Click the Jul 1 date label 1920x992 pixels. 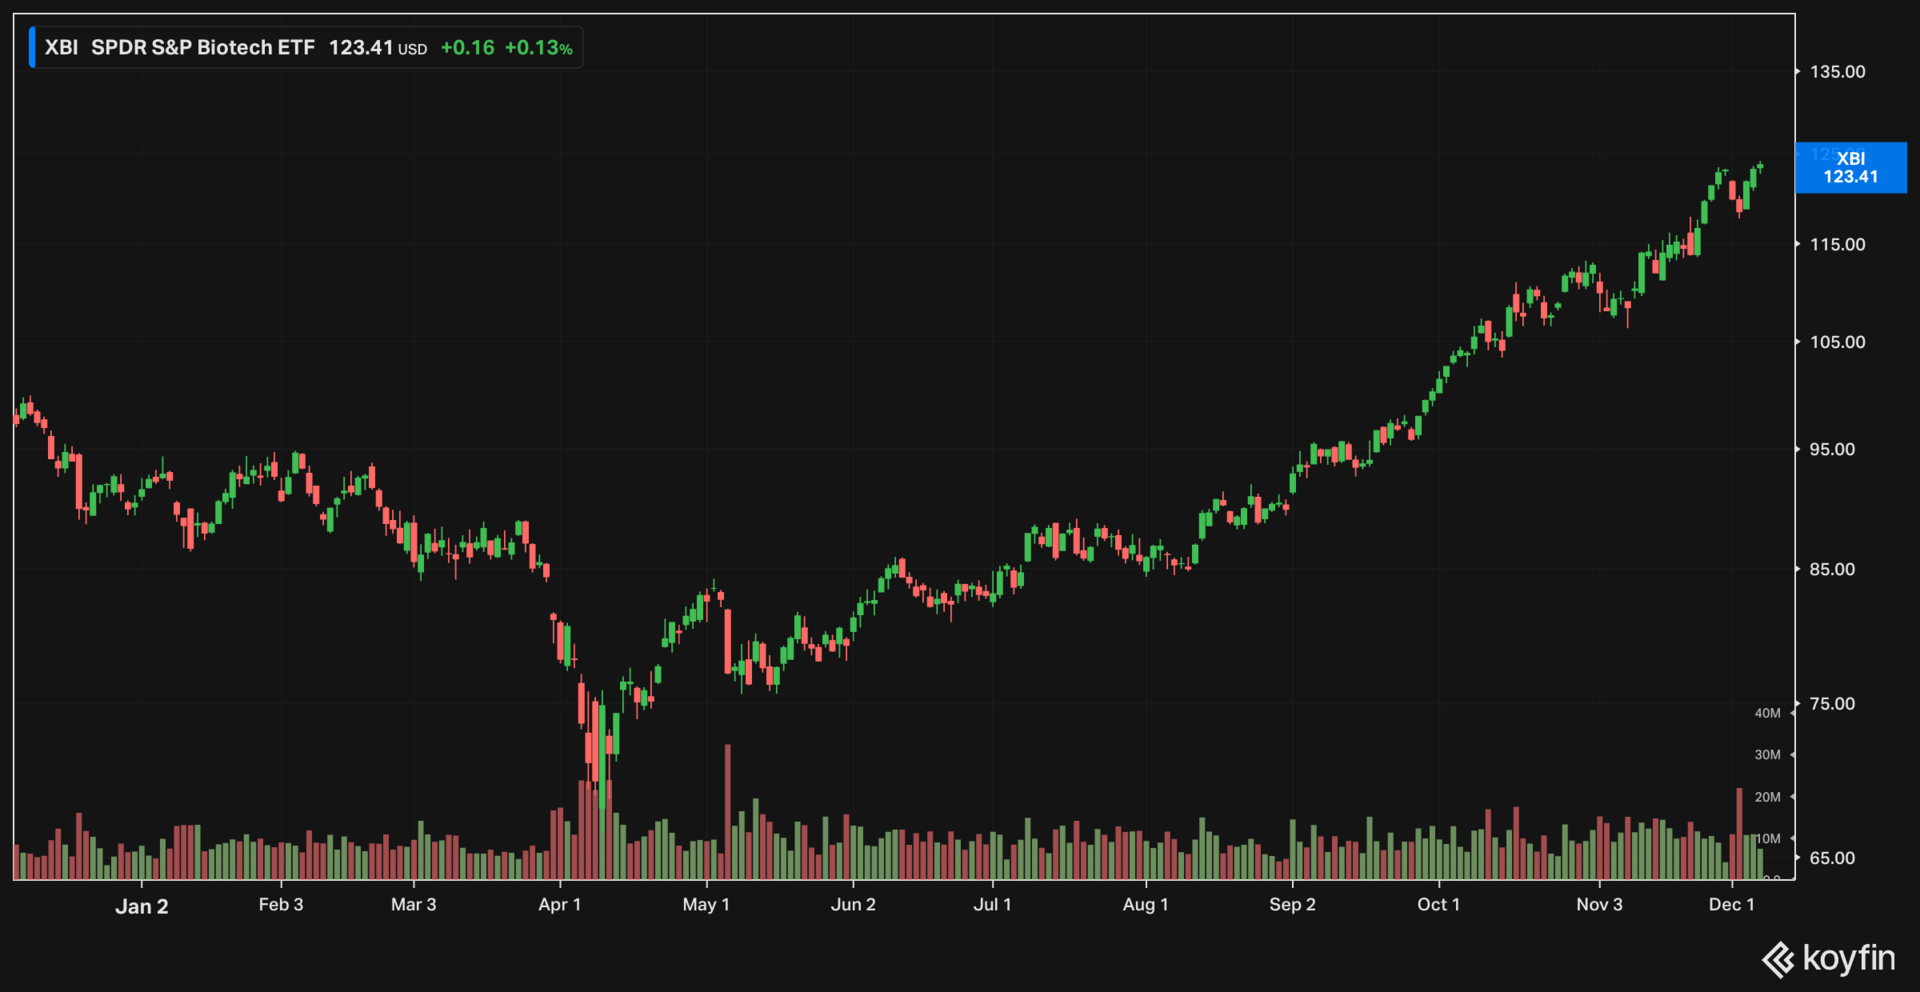pyautogui.click(x=993, y=905)
